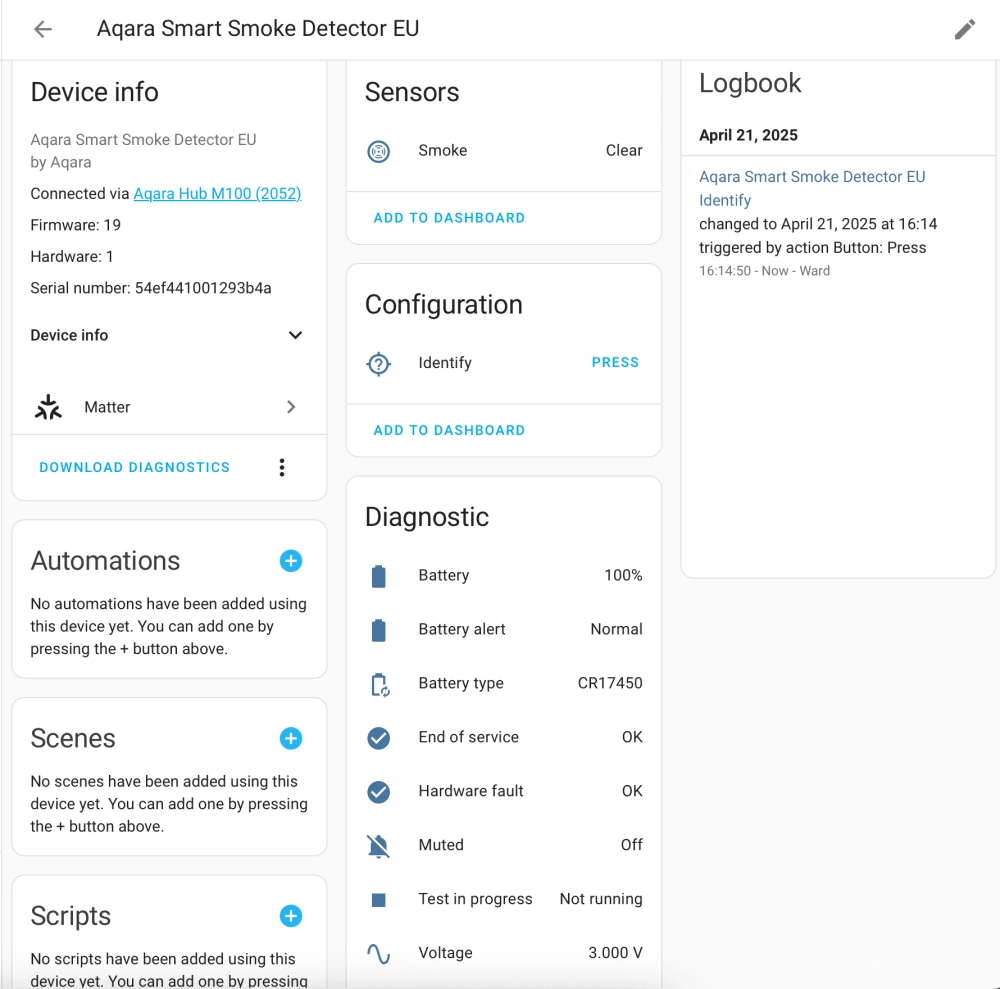
Task: Open the End of service entity
Action: tap(504, 737)
